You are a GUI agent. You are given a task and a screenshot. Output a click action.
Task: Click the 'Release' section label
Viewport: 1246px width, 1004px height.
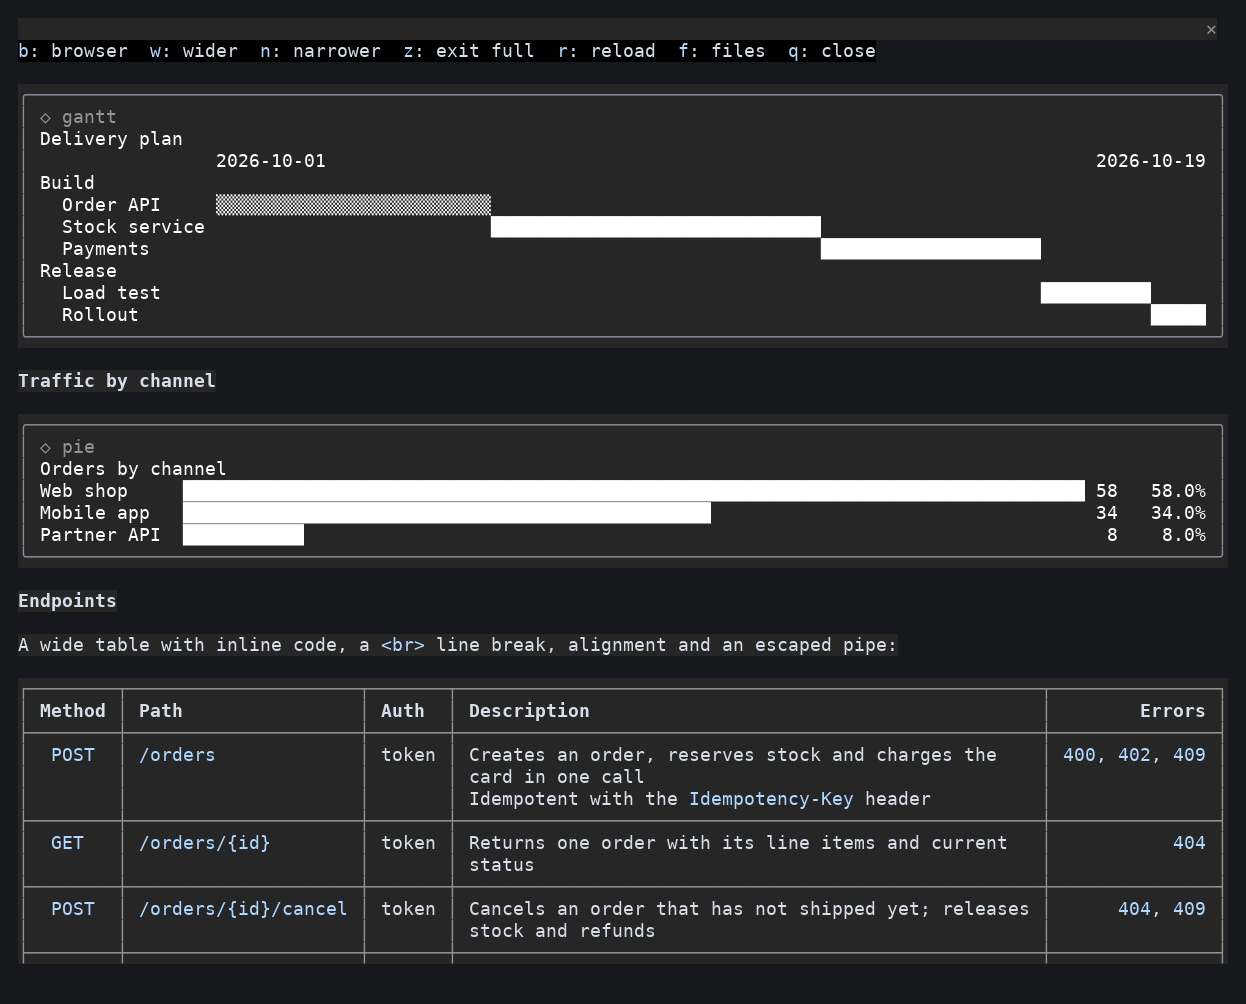coord(78,271)
